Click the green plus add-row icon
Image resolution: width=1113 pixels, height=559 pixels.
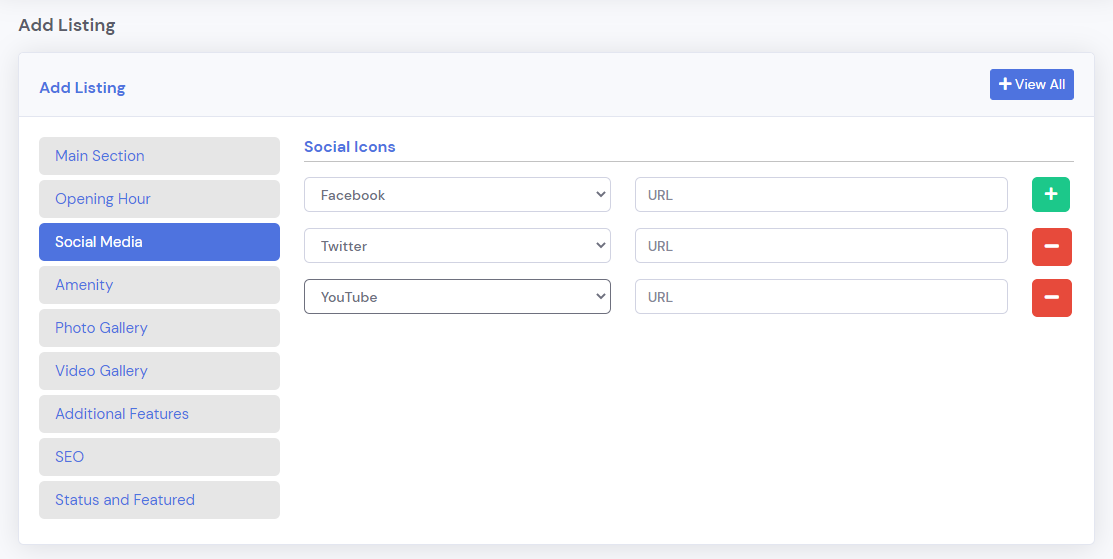point(1050,195)
